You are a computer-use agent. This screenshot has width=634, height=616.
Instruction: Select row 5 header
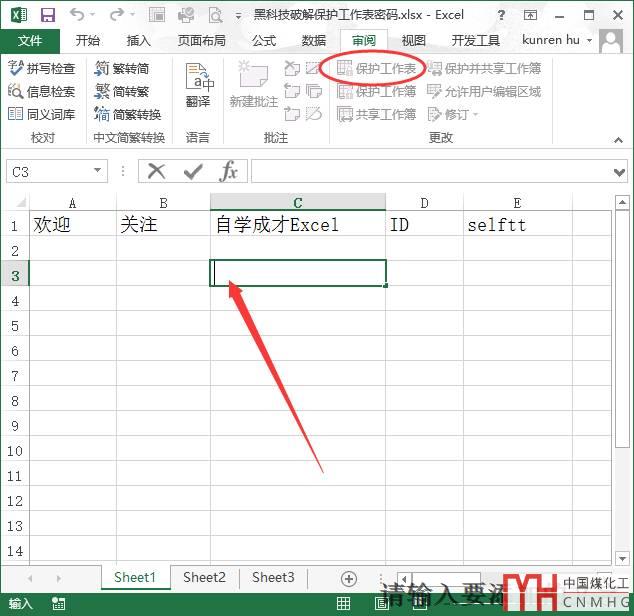click(x=15, y=326)
